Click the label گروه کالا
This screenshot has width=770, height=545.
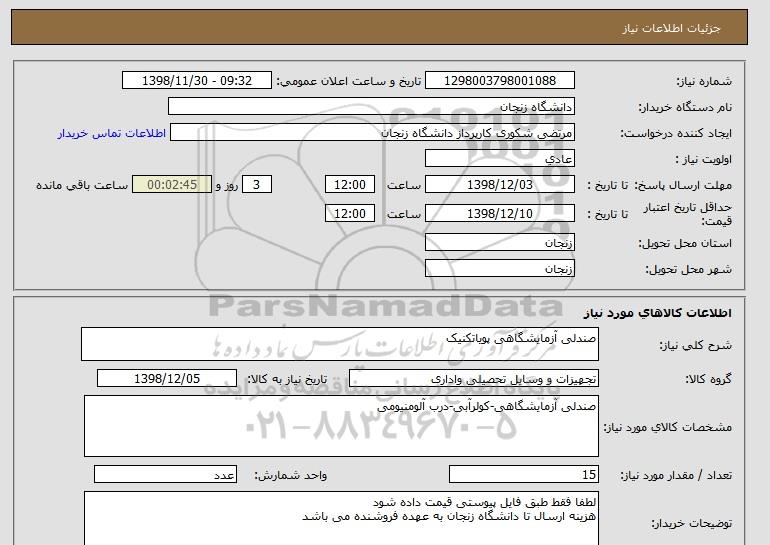pyautogui.click(x=708, y=379)
